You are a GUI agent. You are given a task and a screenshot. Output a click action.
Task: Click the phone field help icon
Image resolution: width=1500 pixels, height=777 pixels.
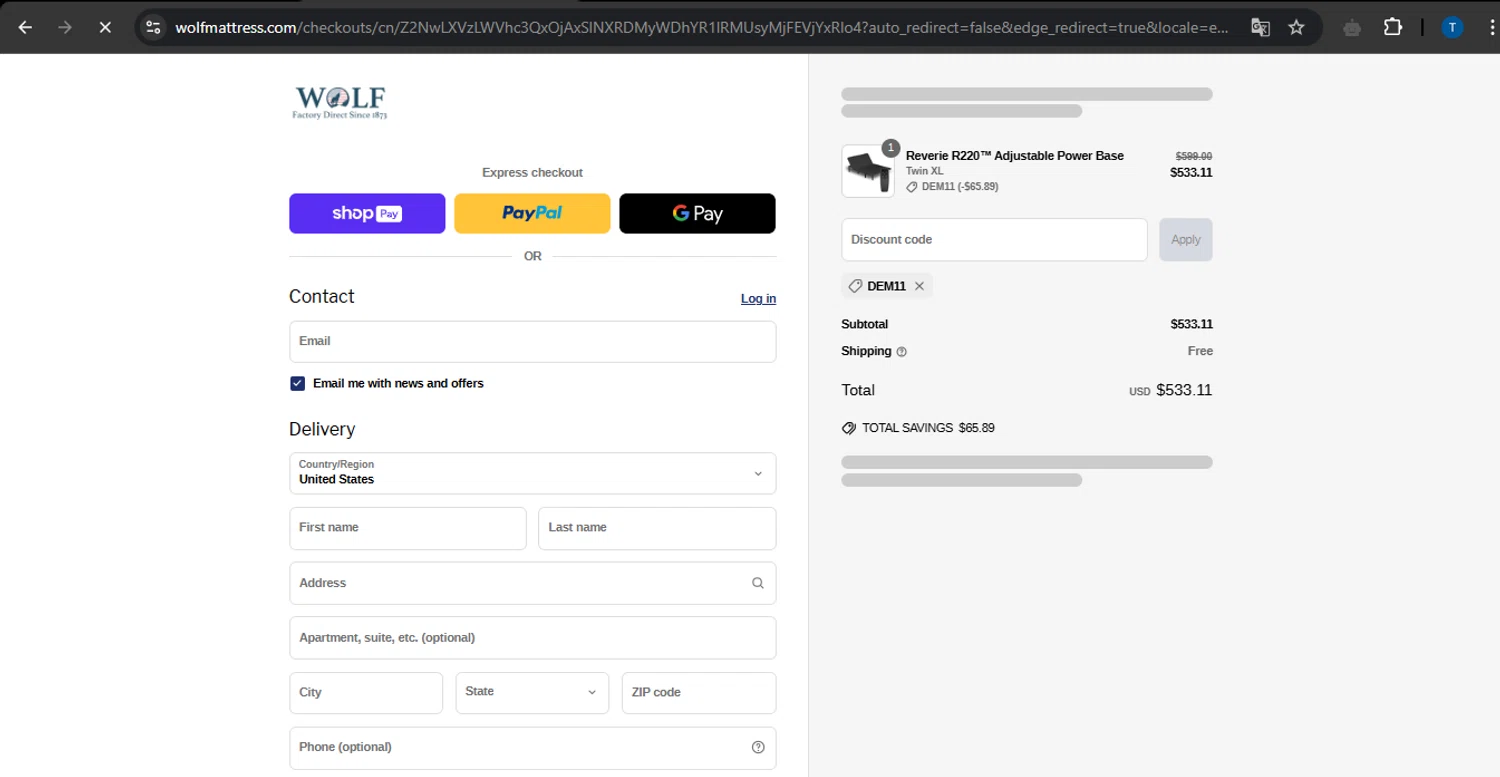(x=758, y=747)
